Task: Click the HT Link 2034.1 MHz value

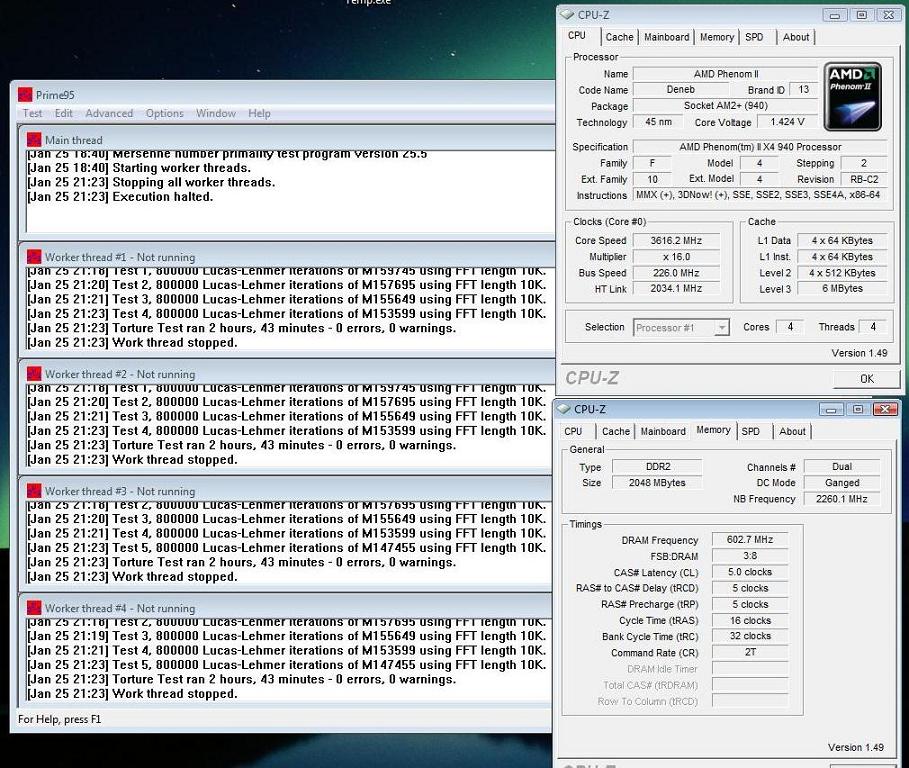Action: coord(676,289)
